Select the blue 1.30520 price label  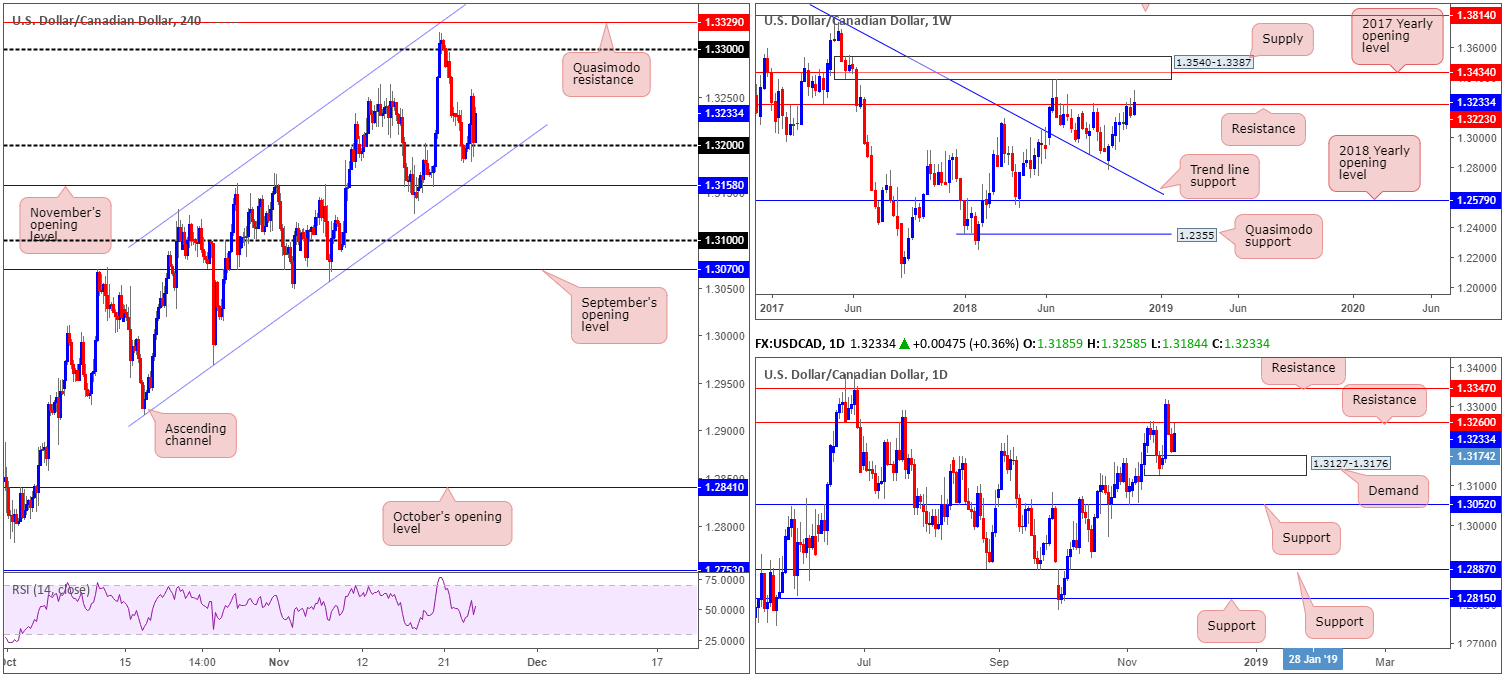[x=1474, y=505]
